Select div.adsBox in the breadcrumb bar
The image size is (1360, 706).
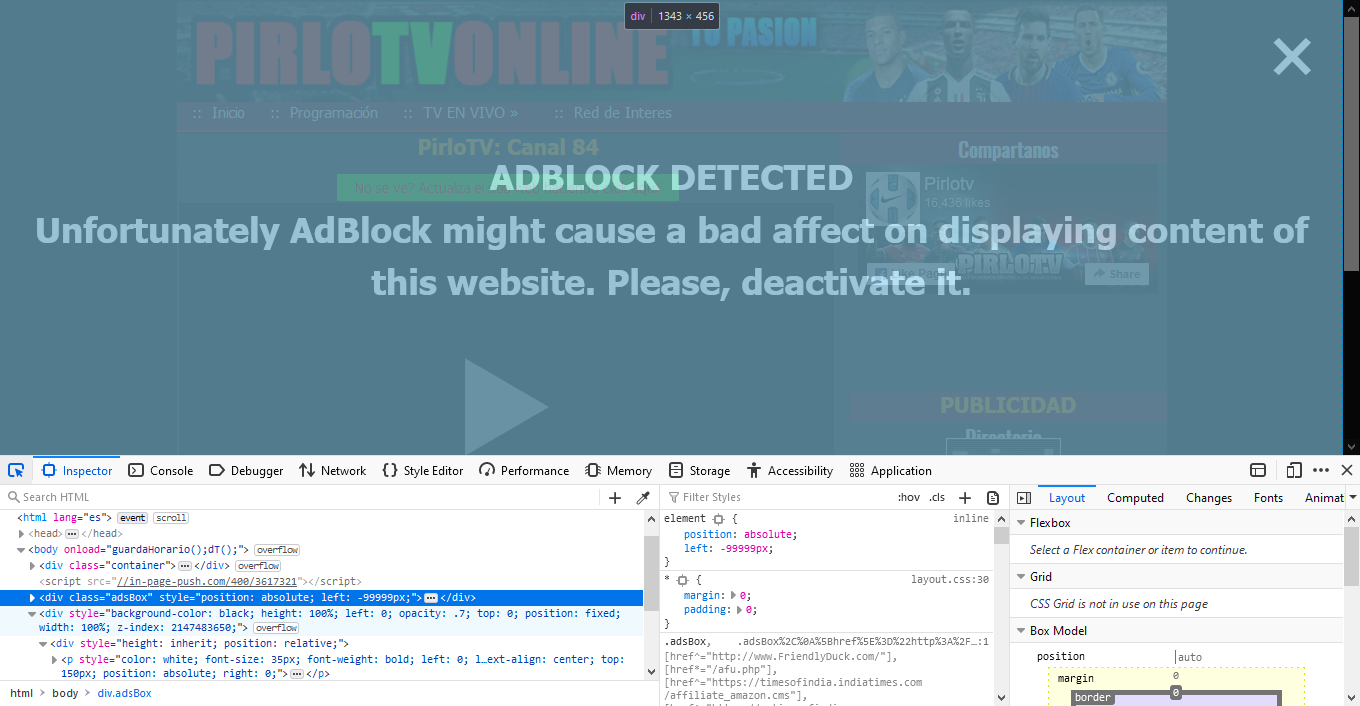124,693
